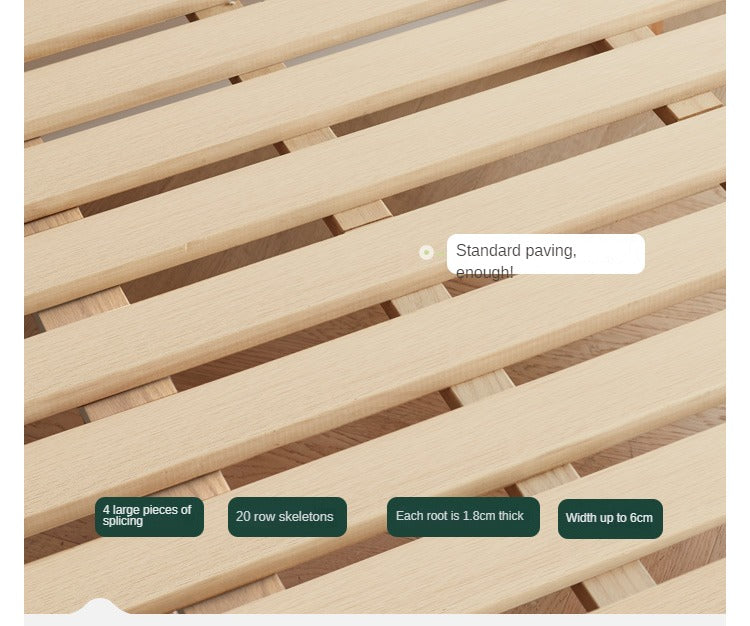
Task: Tap the 'Each root is 1.8cm thick' badge
Action: click(463, 517)
